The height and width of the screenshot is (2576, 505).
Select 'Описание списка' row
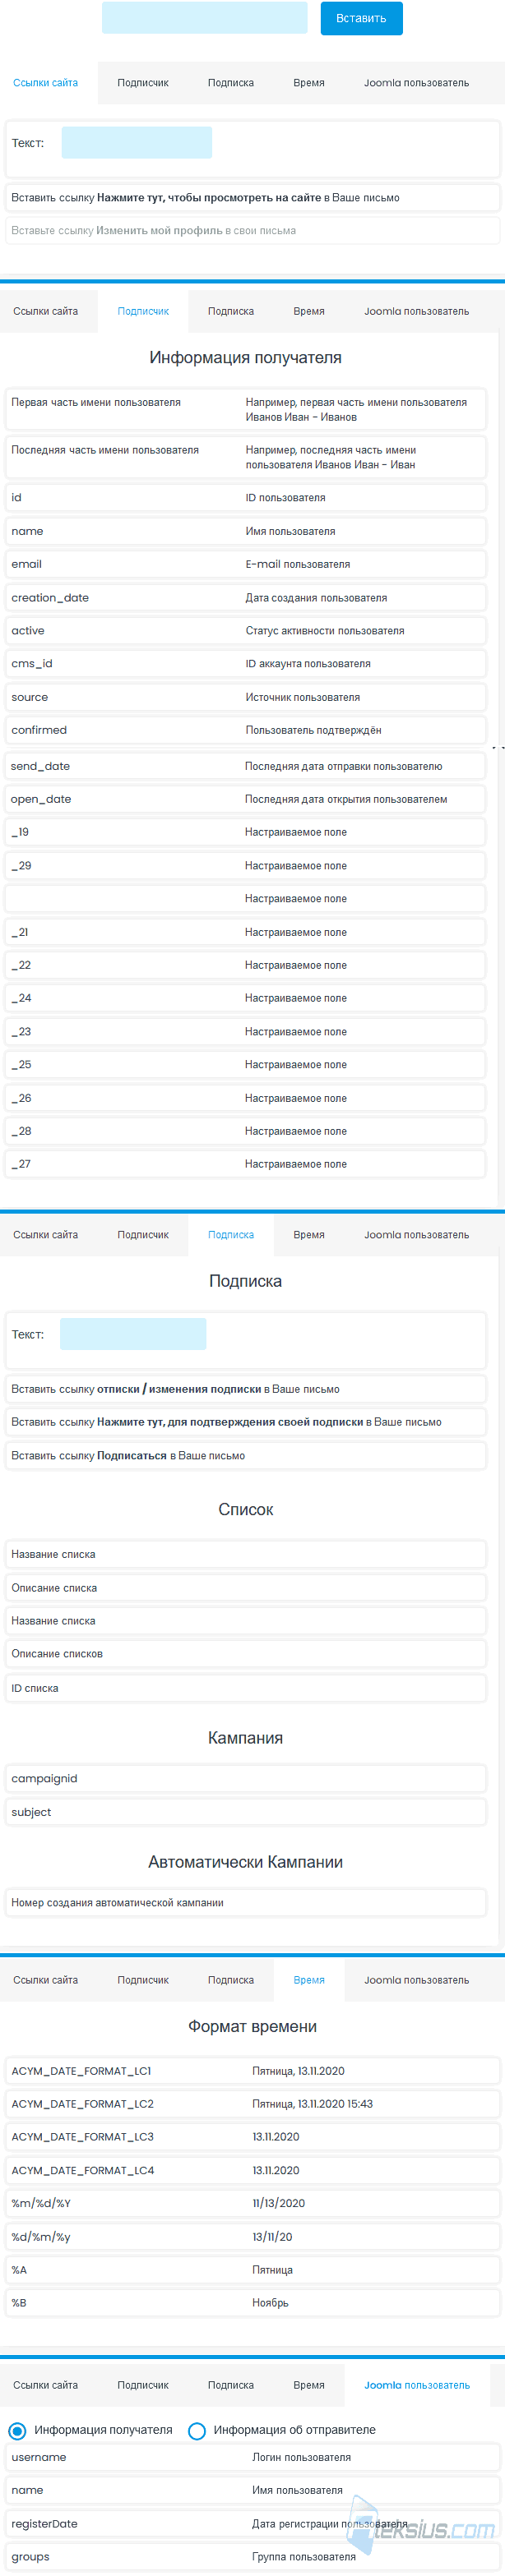tap(245, 1588)
